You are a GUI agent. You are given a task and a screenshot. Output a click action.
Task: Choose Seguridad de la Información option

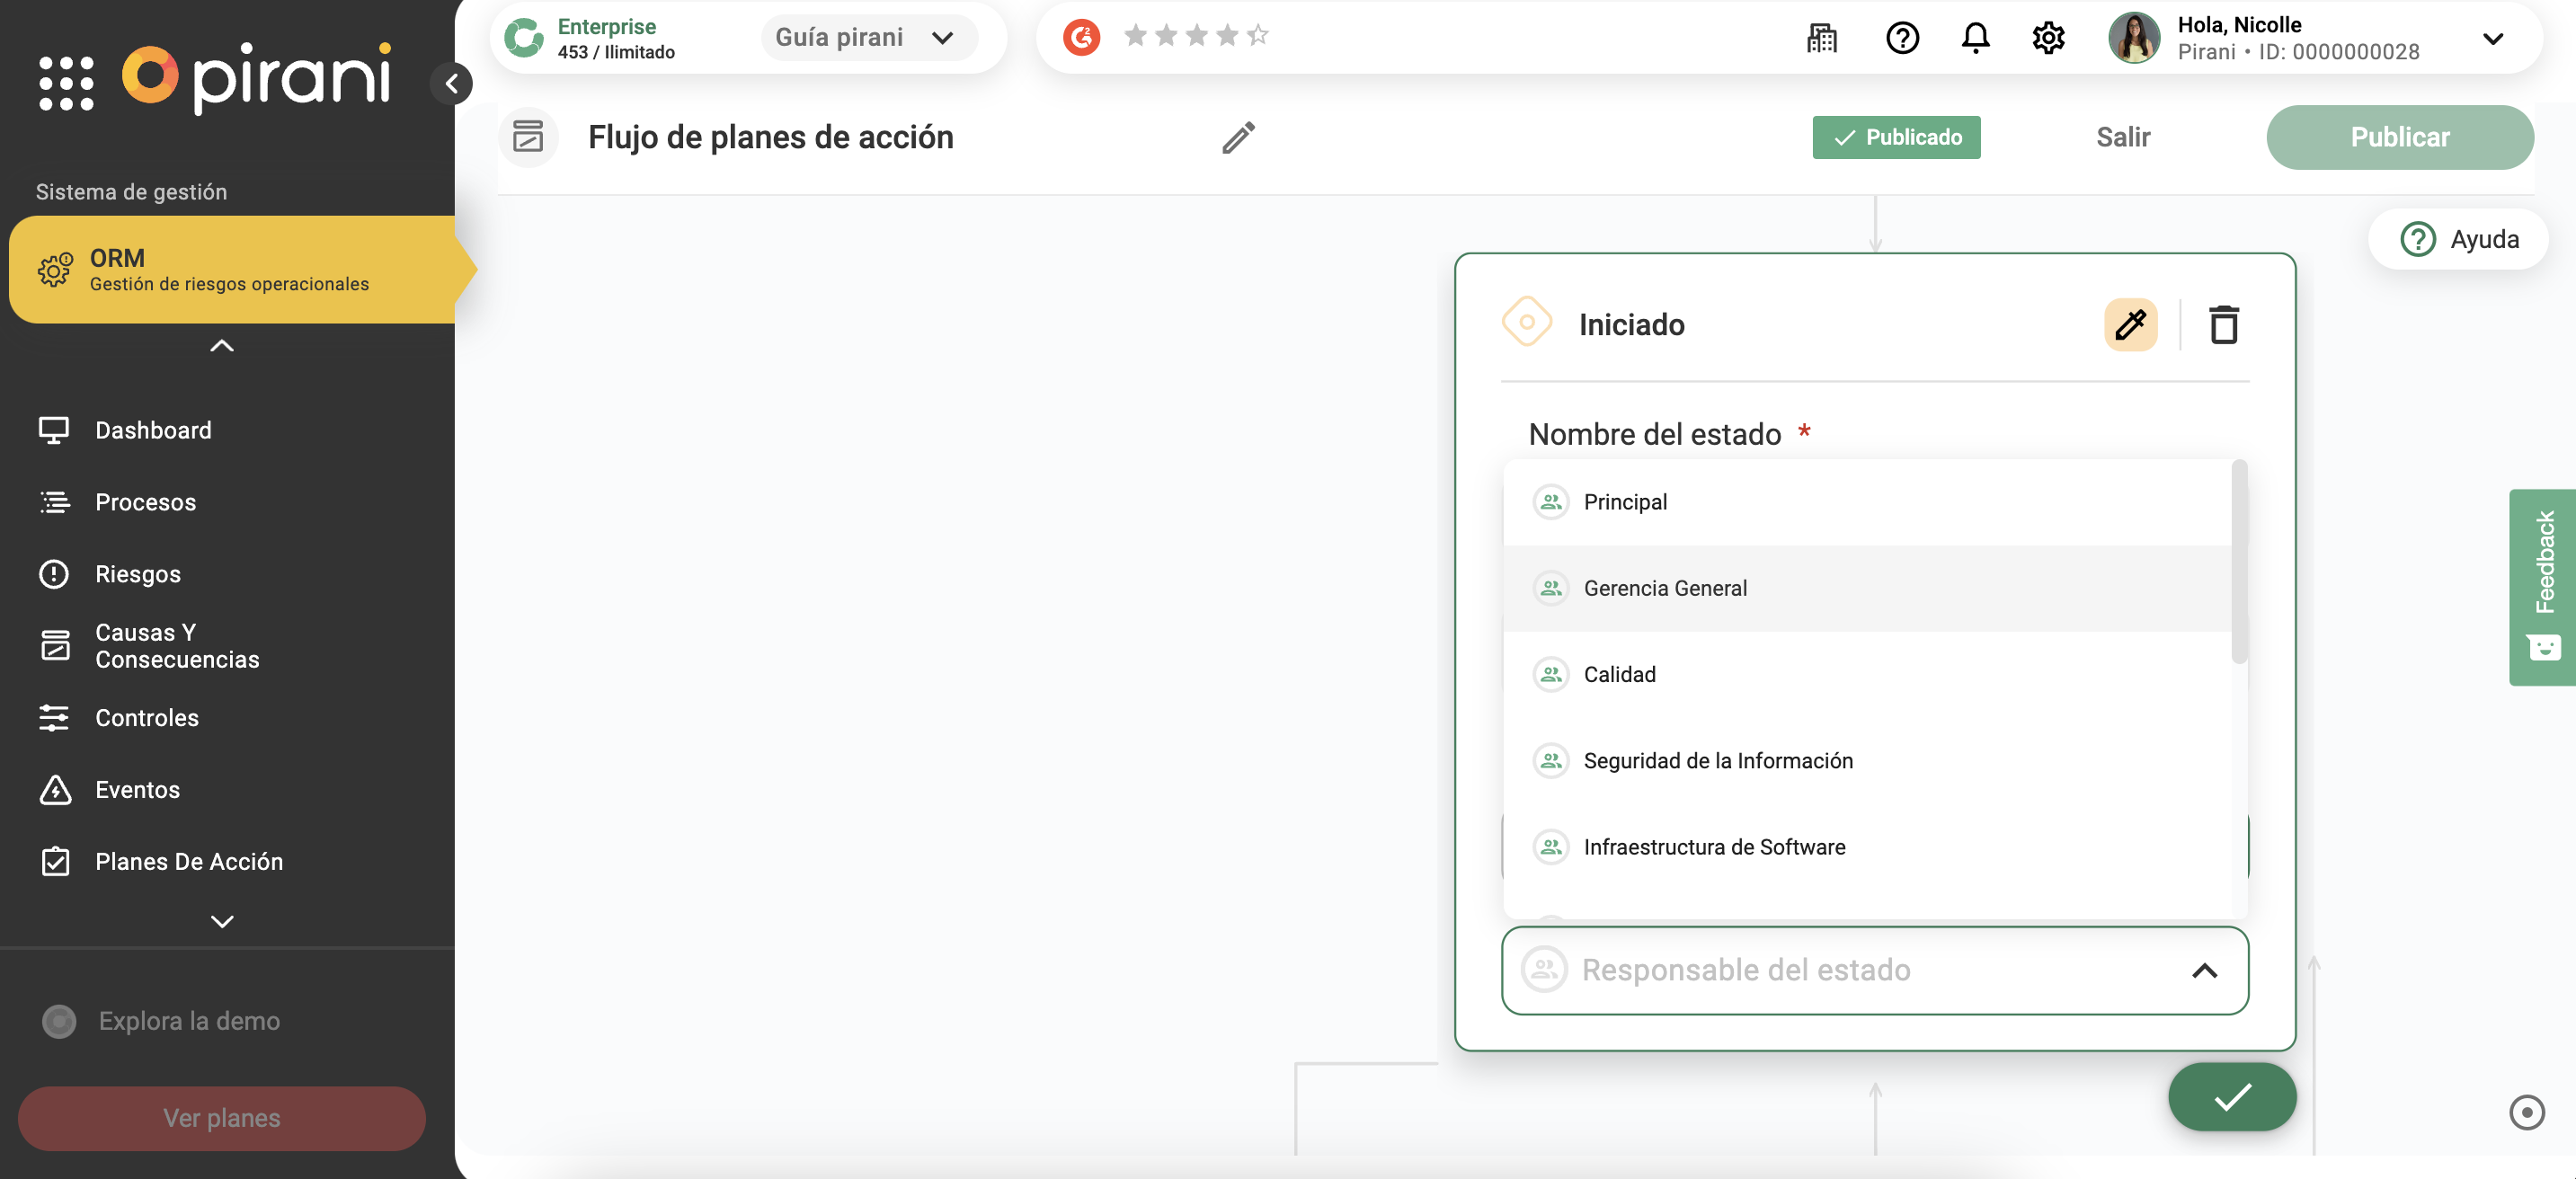click(1717, 760)
